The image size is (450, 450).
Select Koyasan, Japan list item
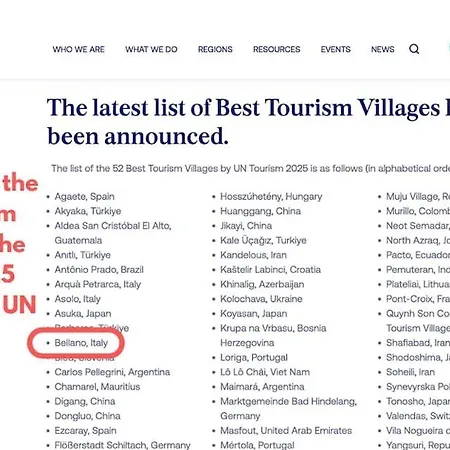253,314
